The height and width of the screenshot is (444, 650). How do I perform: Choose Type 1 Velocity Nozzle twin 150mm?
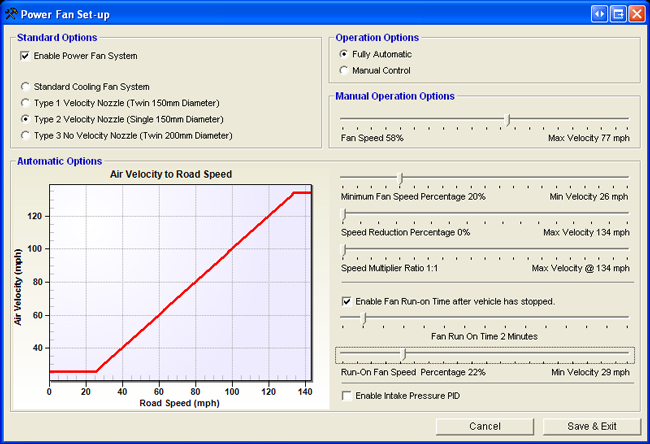click(x=26, y=103)
